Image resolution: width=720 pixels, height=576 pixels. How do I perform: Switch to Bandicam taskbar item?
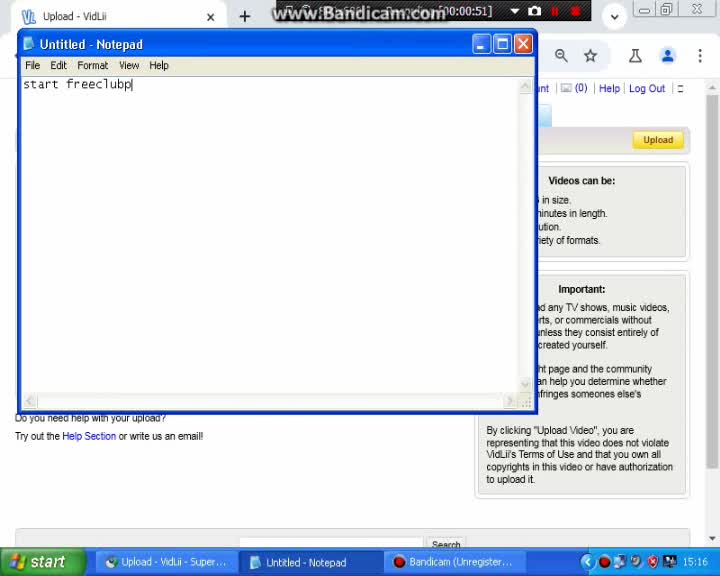point(455,562)
